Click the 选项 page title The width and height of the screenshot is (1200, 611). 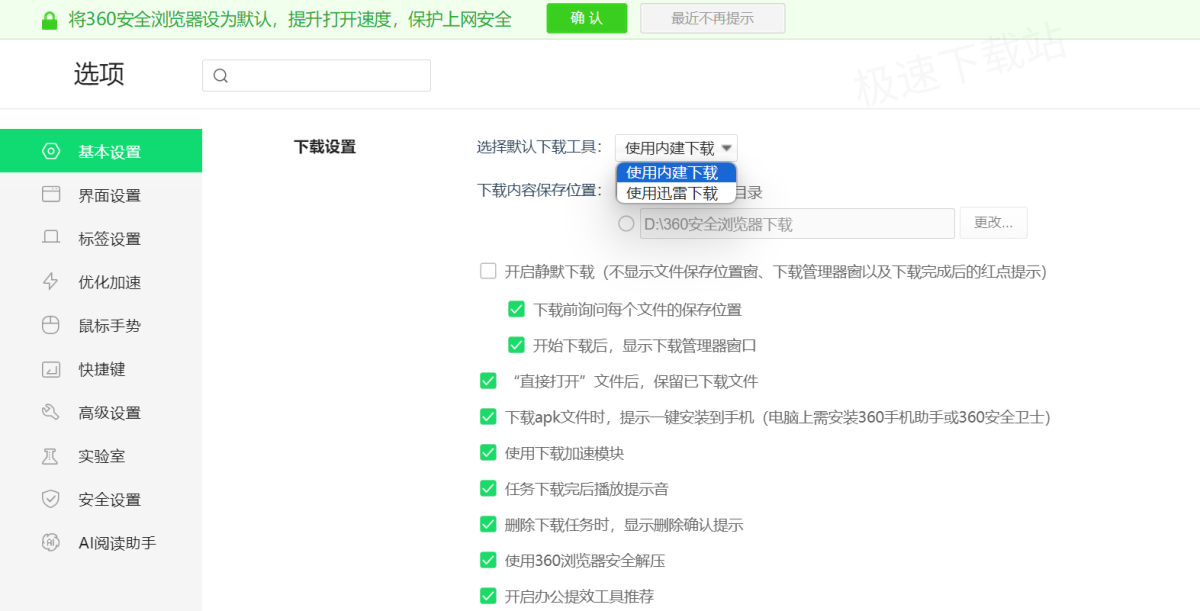click(x=99, y=74)
